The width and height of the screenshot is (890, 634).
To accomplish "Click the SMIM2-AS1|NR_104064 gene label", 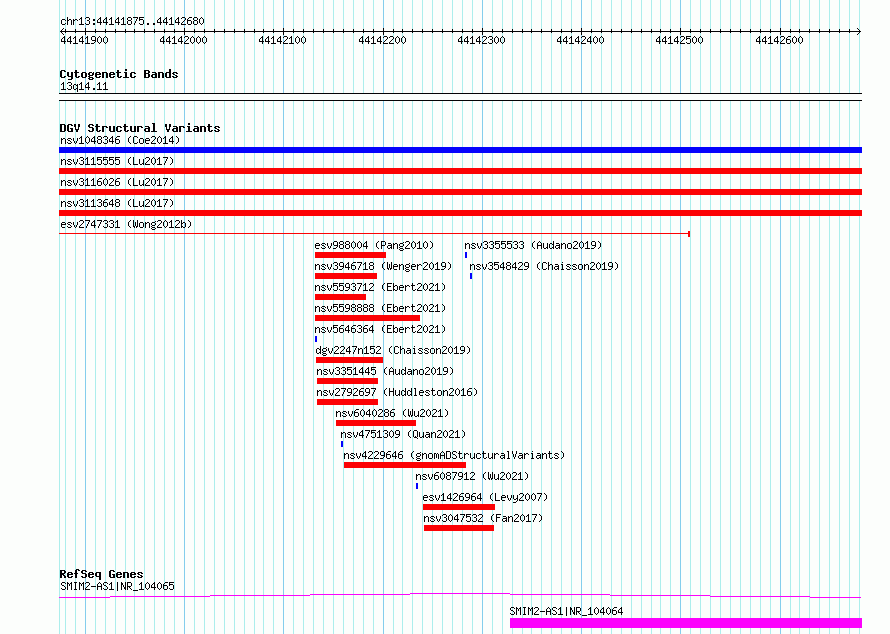I will (x=566, y=611).
